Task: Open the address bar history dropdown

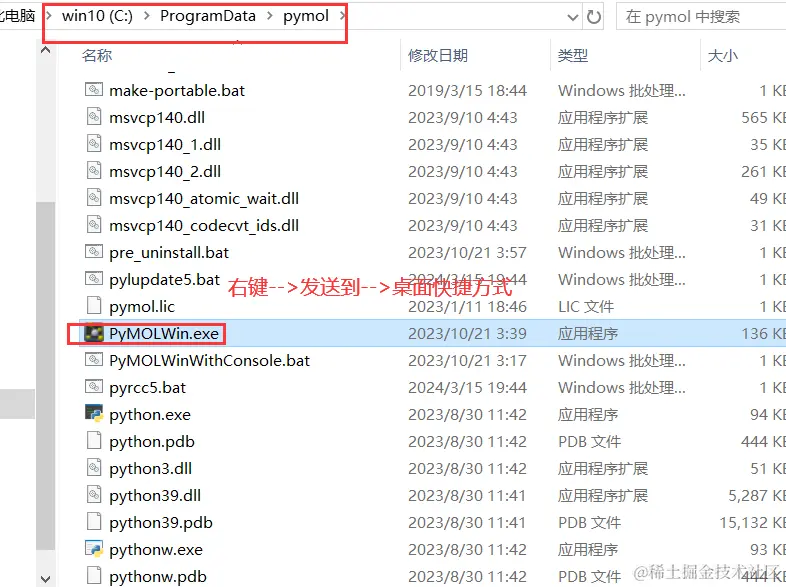Action: click(x=572, y=18)
